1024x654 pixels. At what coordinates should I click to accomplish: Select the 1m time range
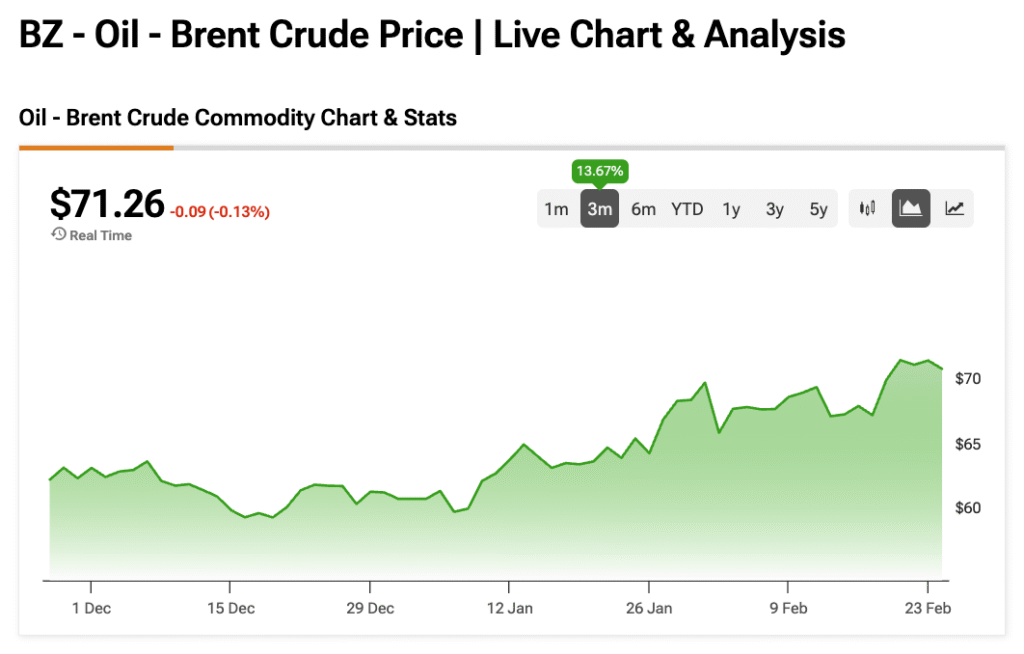coord(556,209)
